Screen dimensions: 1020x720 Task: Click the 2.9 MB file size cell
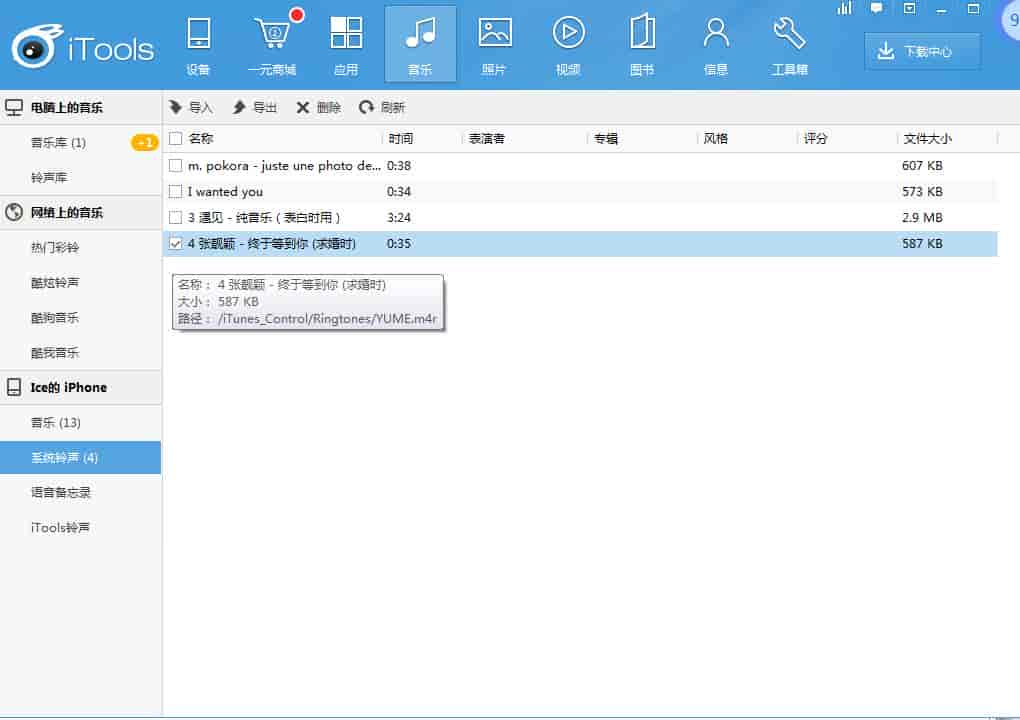tap(922, 218)
